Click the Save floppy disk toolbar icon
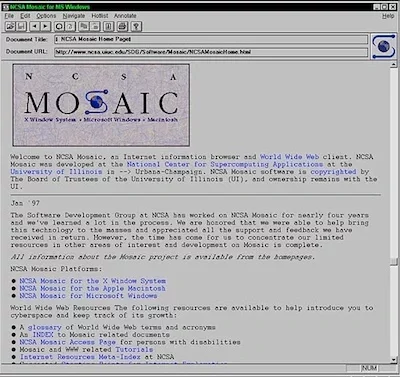This screenshot has width=400, height=377. tap(21, 26)
